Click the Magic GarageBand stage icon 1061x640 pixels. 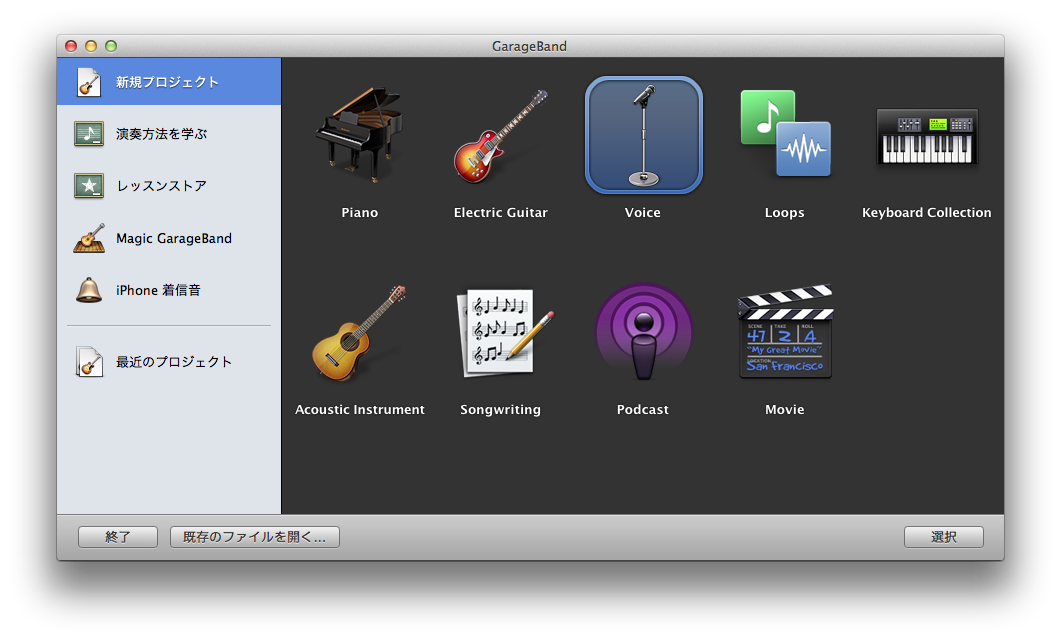[x=89, y=238]
